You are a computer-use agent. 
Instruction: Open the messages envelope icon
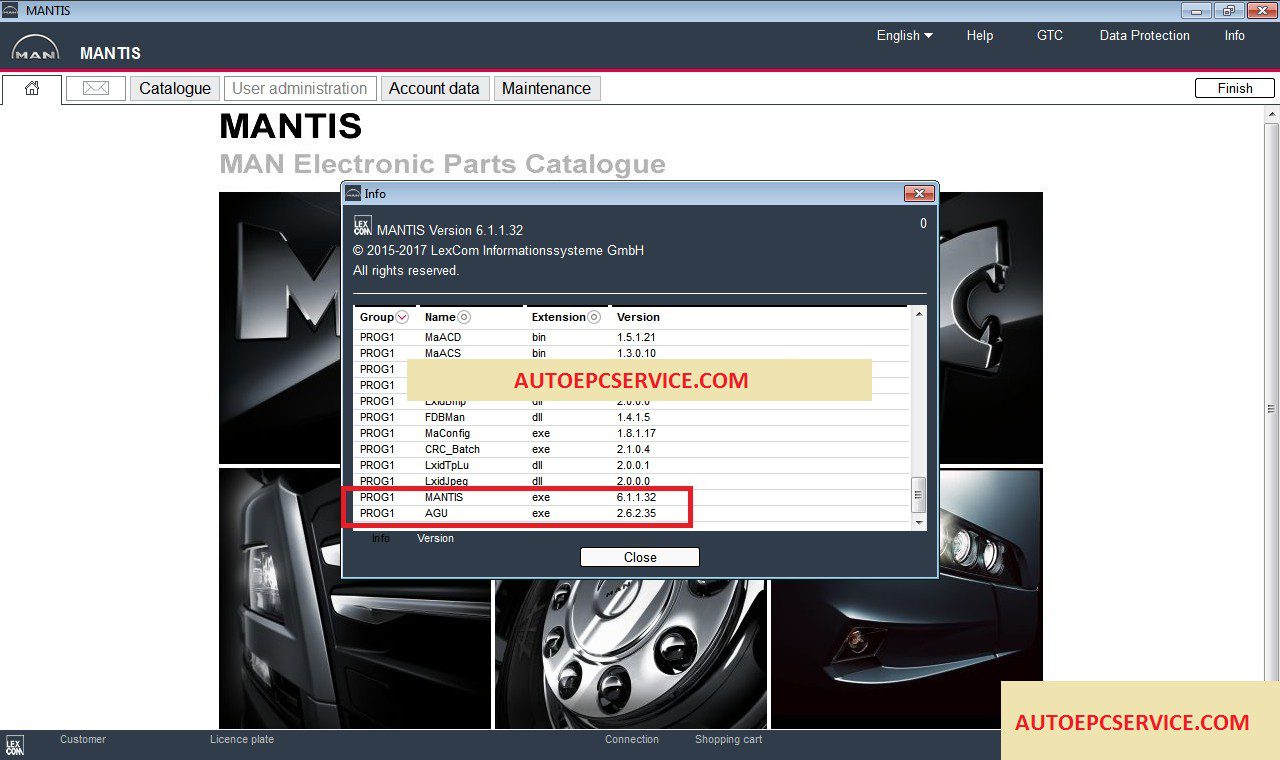pyautogui.click(x=96, y=88)
